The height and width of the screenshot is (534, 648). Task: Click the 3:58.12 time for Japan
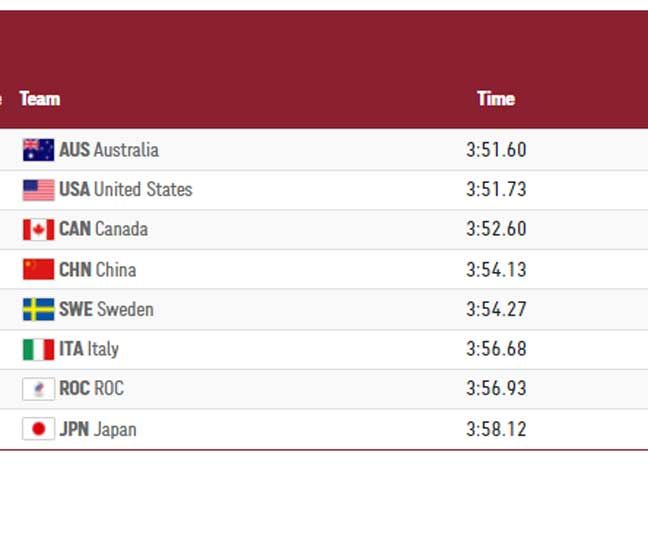pyautogui.click(x=496, y=429)
